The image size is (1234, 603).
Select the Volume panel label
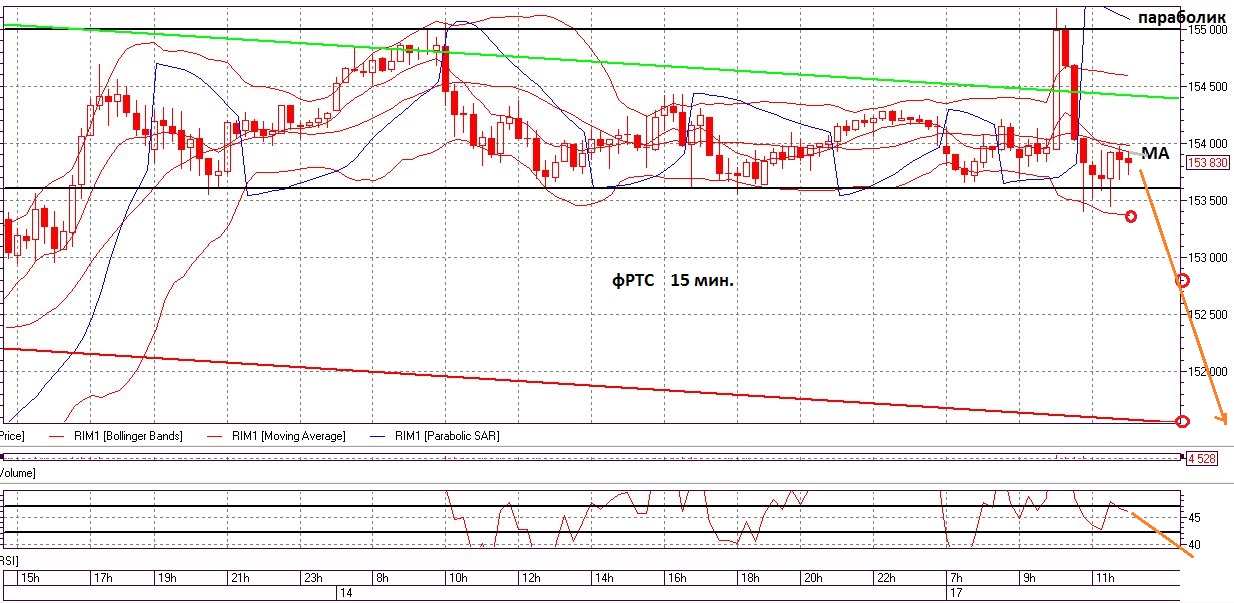point(17,471)
